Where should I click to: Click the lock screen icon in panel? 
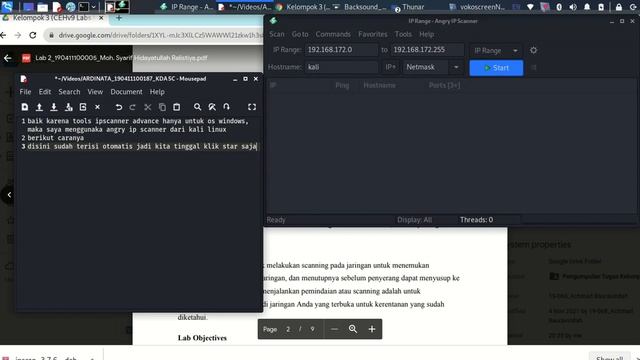click(x=619, y=7)
